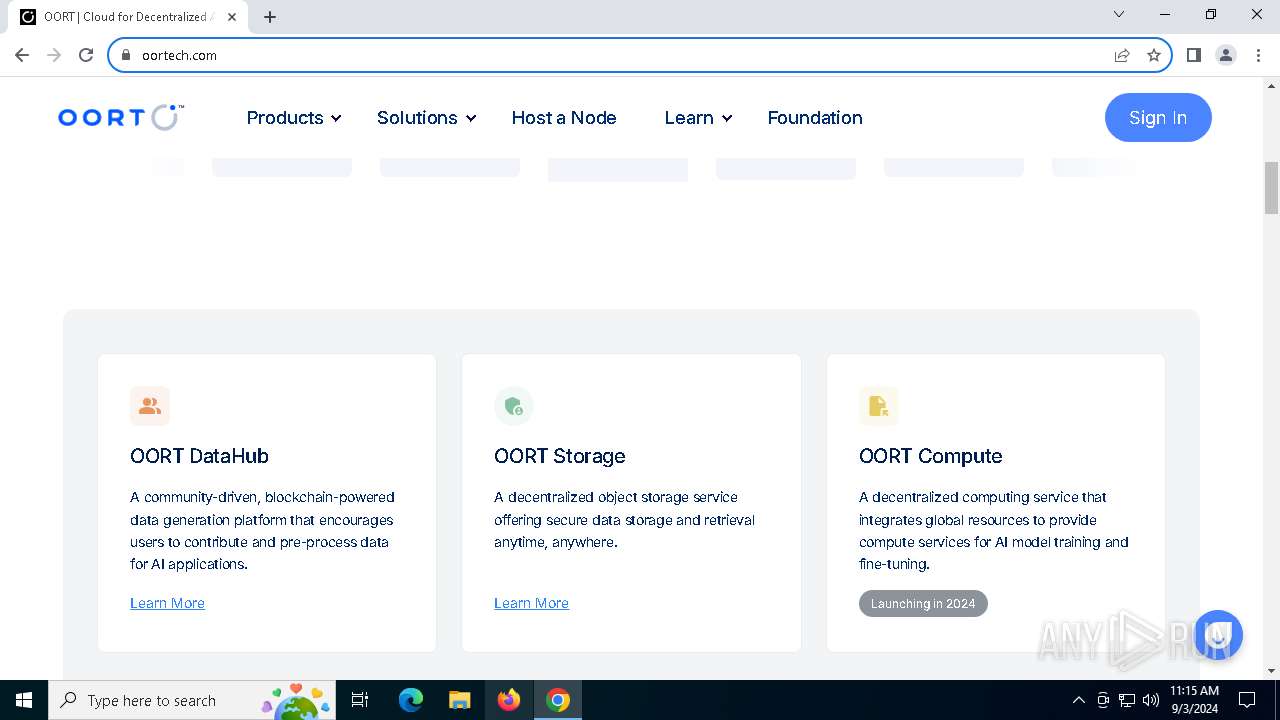This screenshot has width=1280, height=720.
Task: Click the OORT Storage shield icon
Action: point(514,406)
